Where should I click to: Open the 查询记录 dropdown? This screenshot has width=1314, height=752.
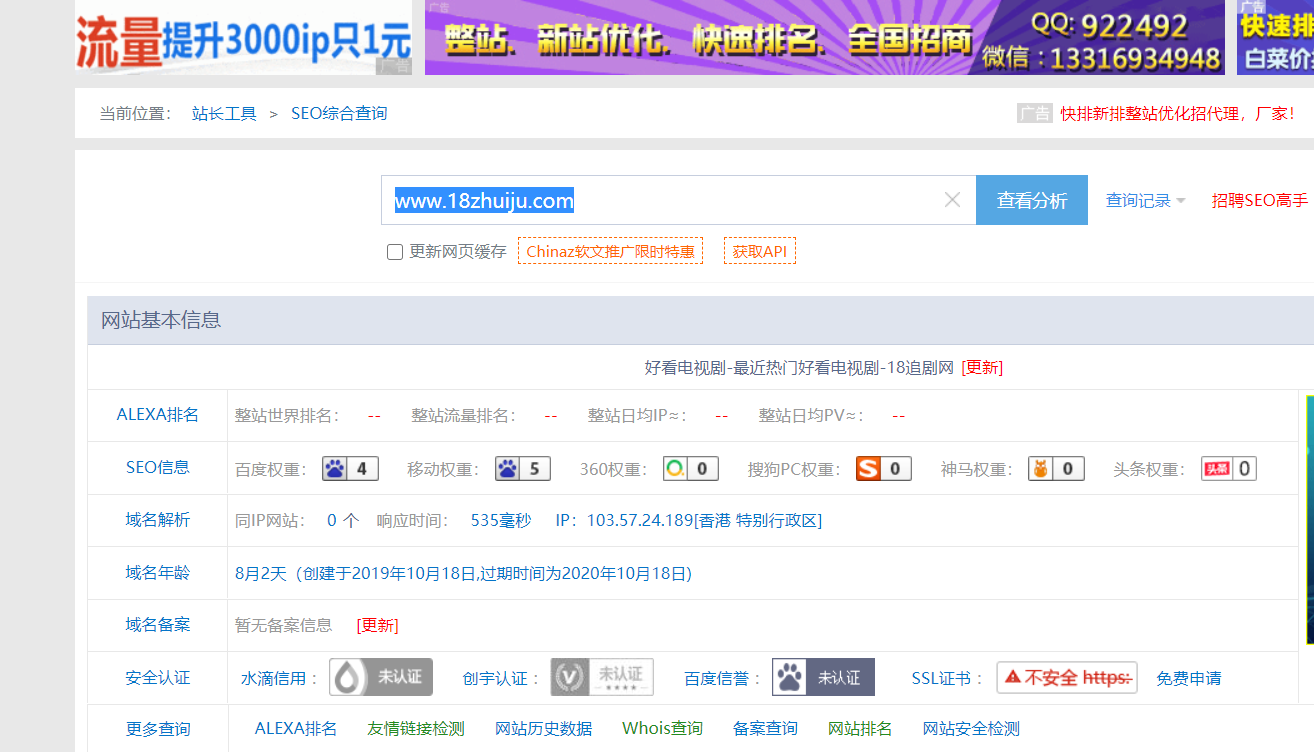tap(1140, 200)
